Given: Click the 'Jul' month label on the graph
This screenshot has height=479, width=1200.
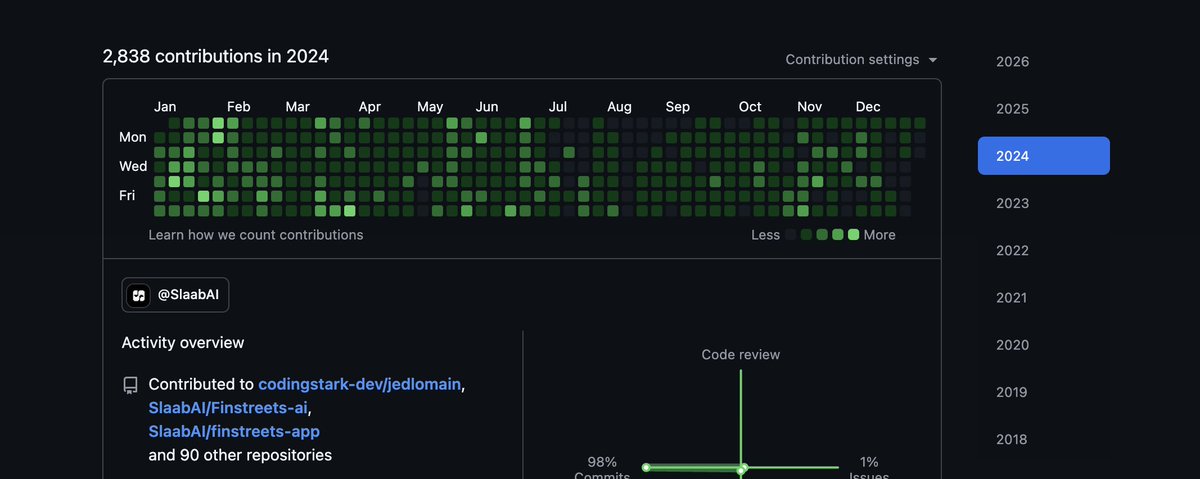Looking at the screenshot, I should (558, 107).
